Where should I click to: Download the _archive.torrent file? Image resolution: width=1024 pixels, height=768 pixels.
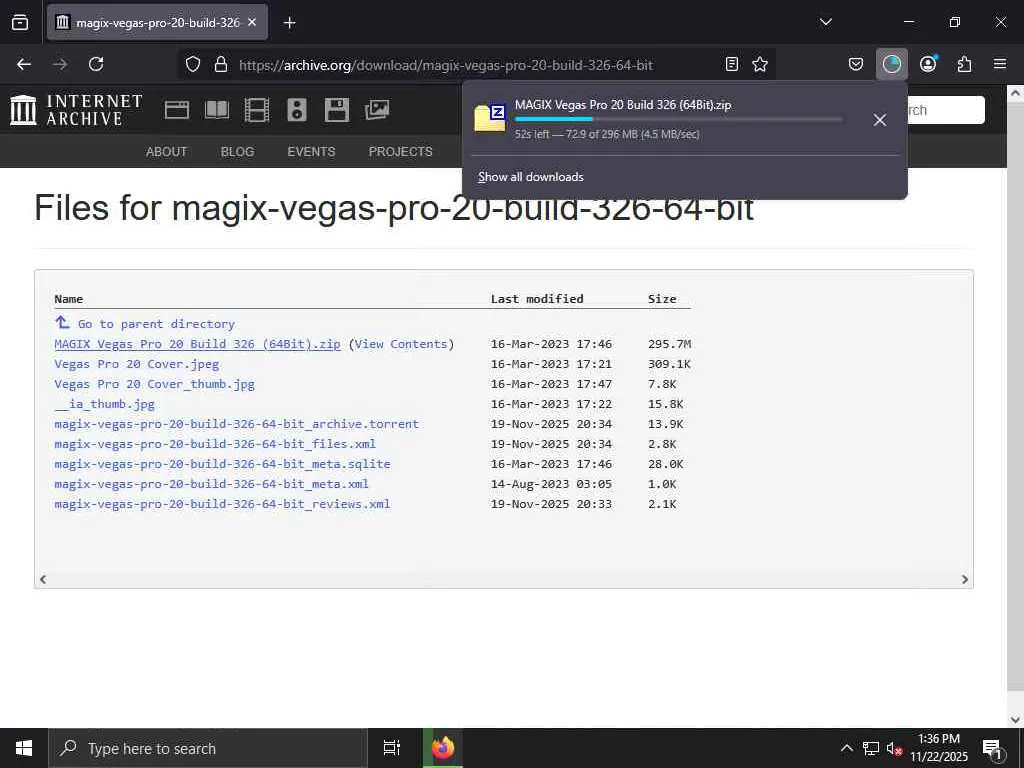click(x=236, y=424)
